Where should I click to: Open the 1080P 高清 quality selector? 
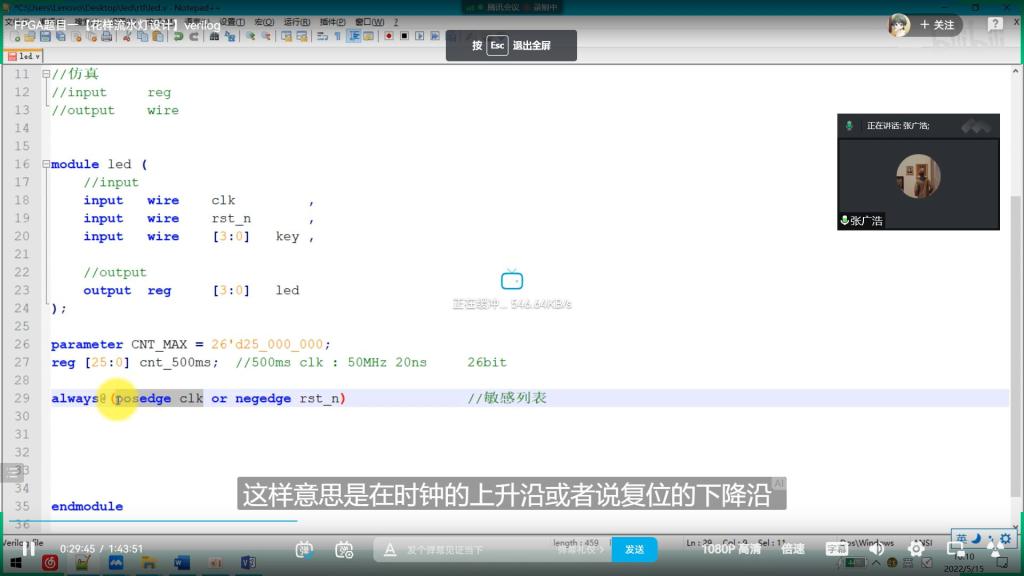coord(731,549)
